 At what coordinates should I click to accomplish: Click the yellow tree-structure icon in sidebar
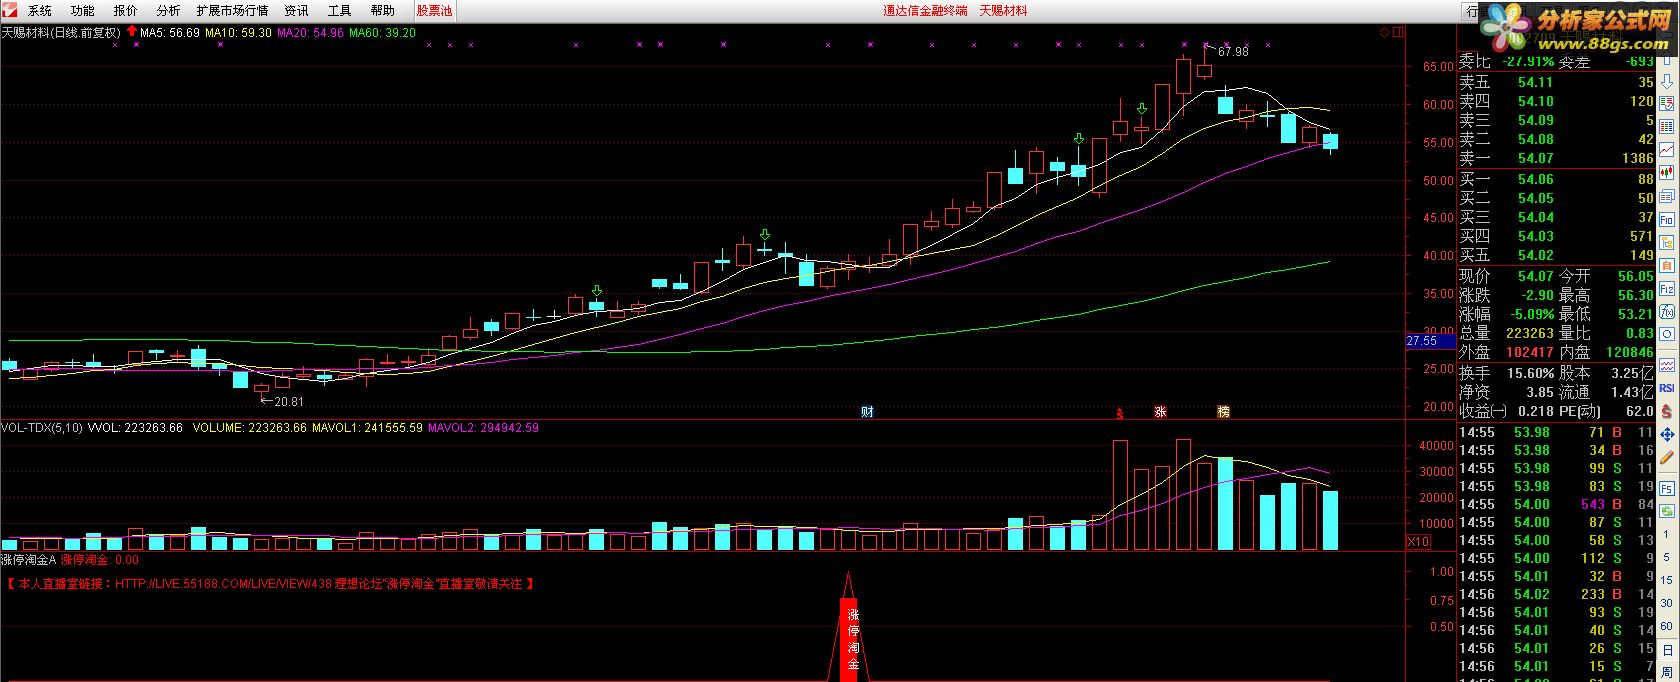point(1667,242)
